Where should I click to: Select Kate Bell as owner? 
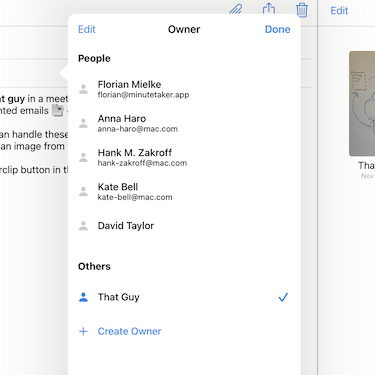pos(184,191)
